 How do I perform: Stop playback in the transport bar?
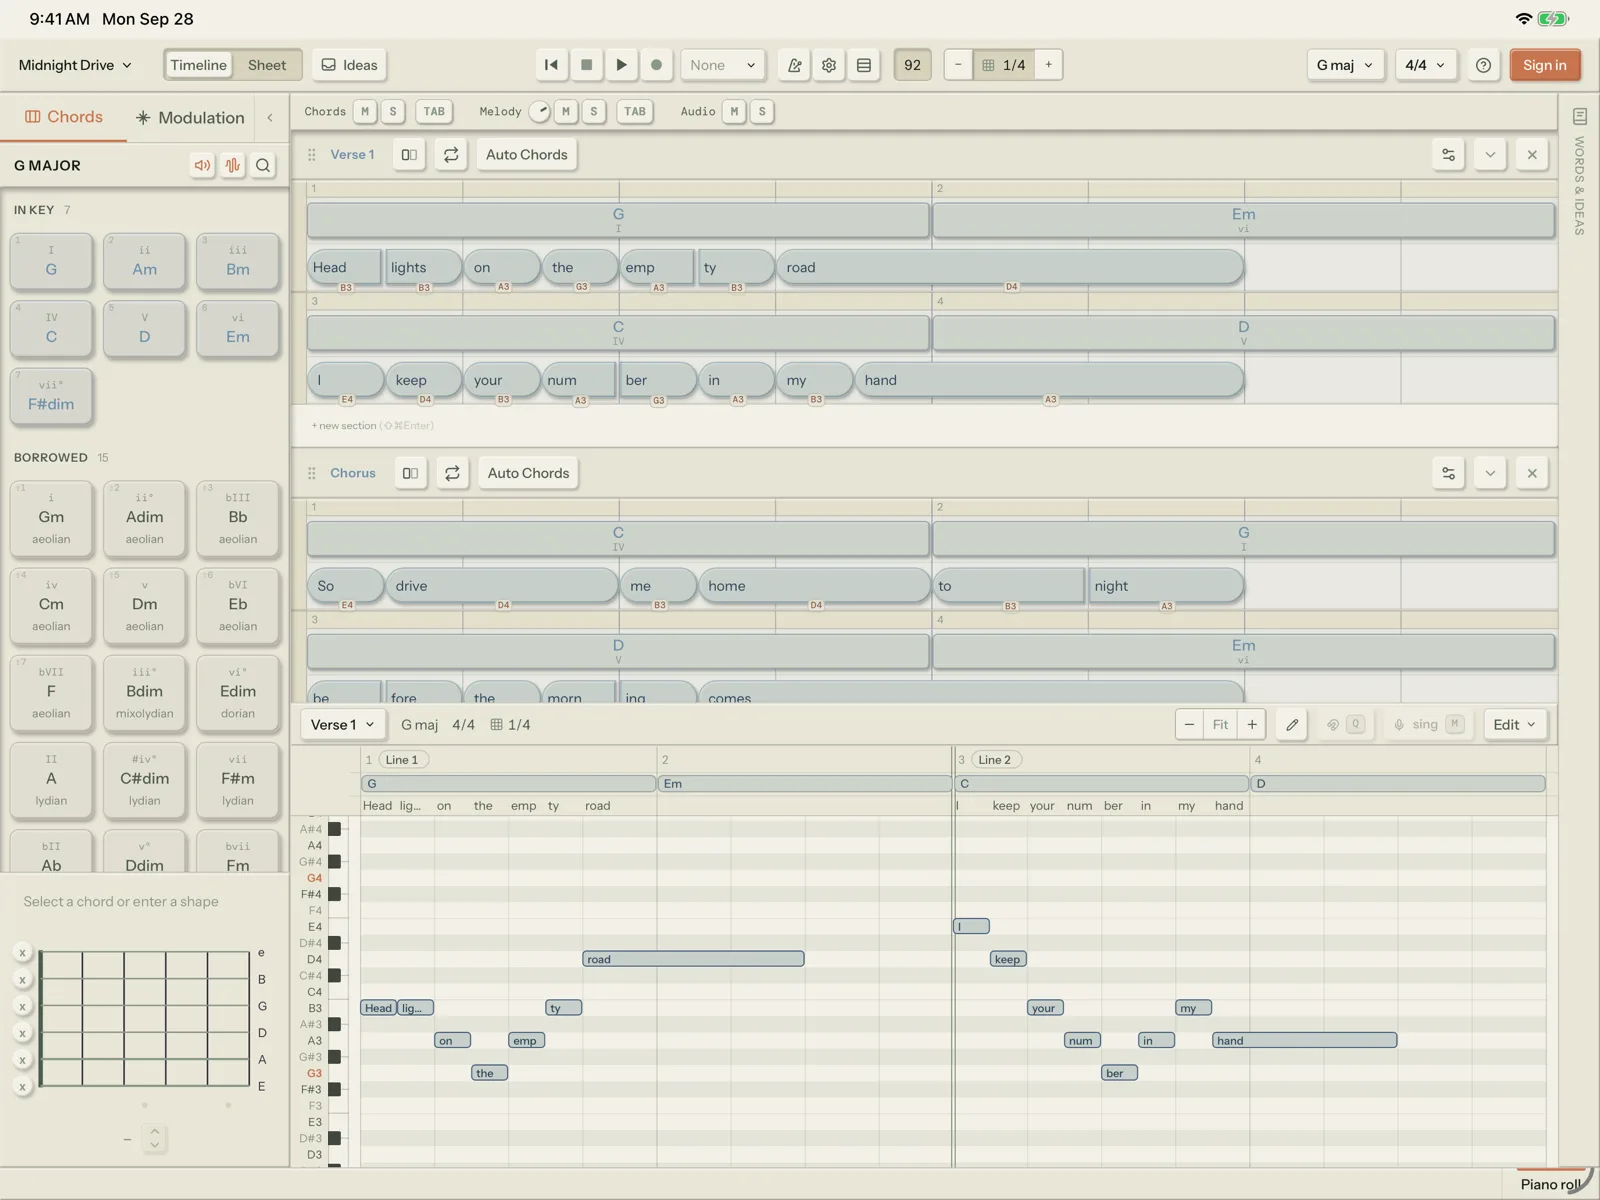point(587,65)
